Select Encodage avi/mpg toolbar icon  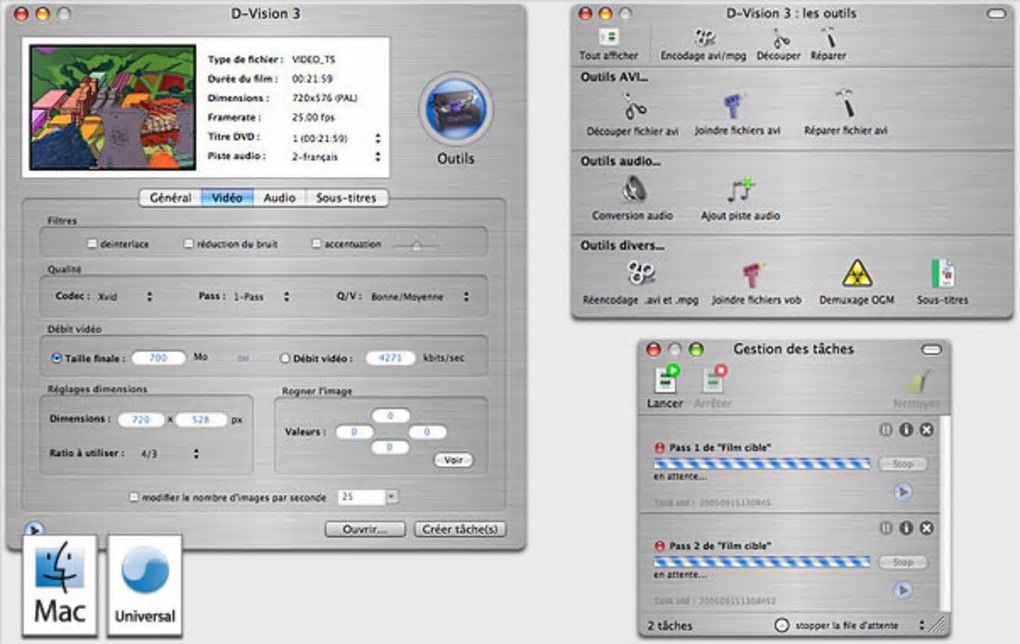(x=703, y=45)
